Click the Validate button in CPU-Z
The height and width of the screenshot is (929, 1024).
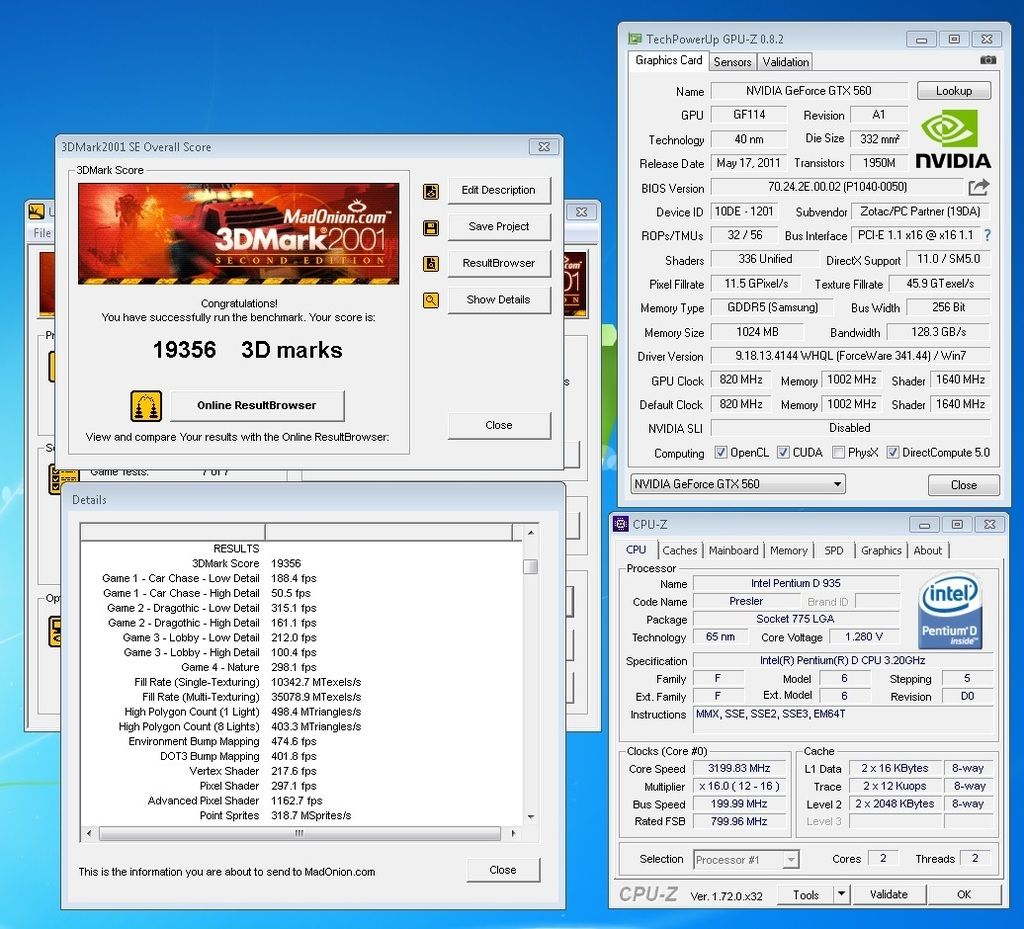point(889,894)
